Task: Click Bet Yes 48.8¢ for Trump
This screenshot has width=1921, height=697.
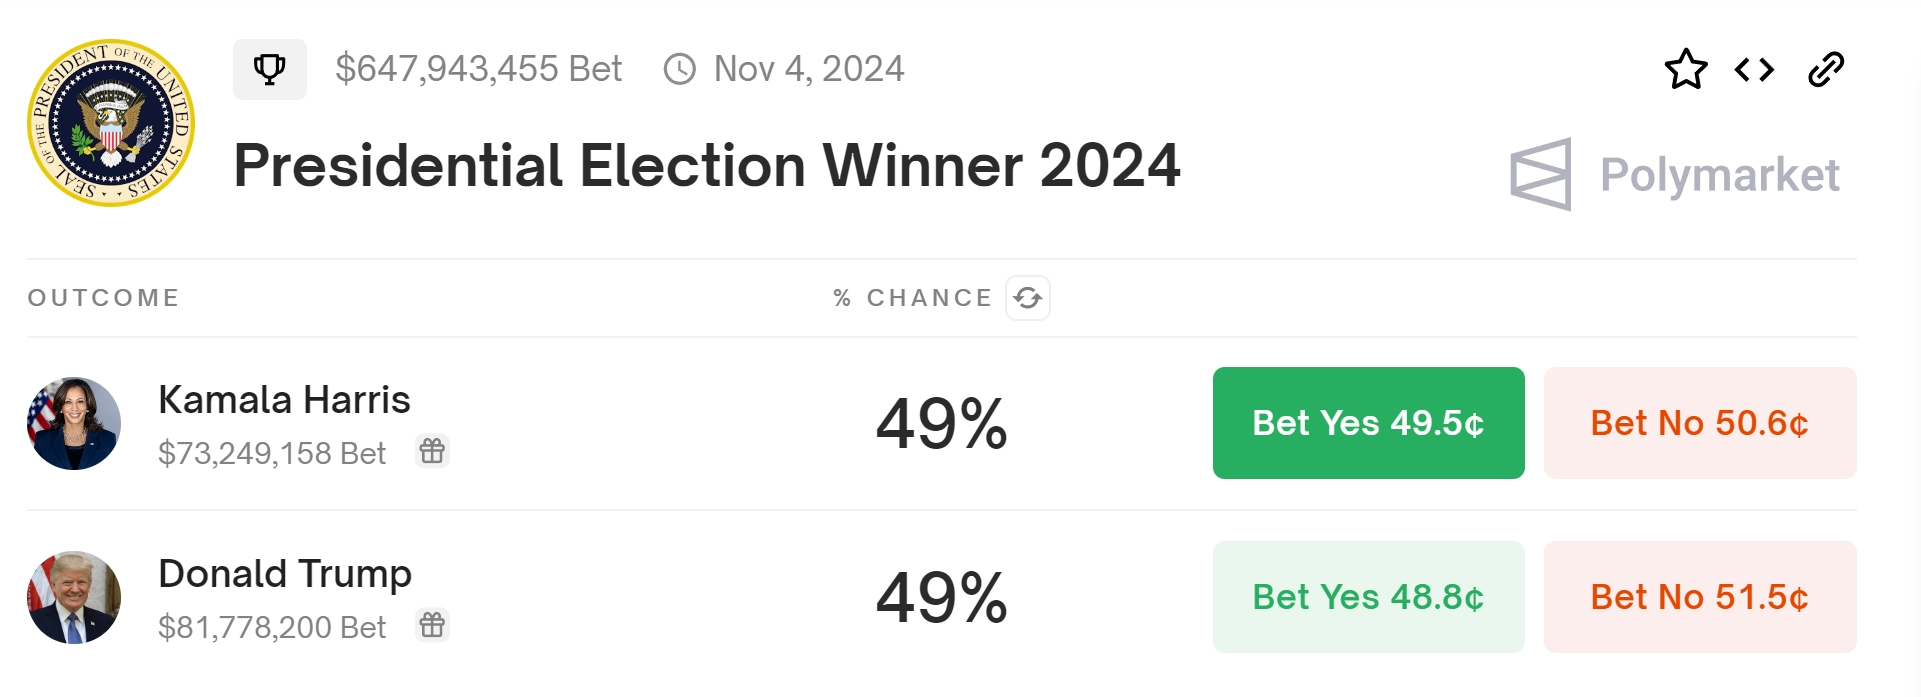Action: point(1368,597)
